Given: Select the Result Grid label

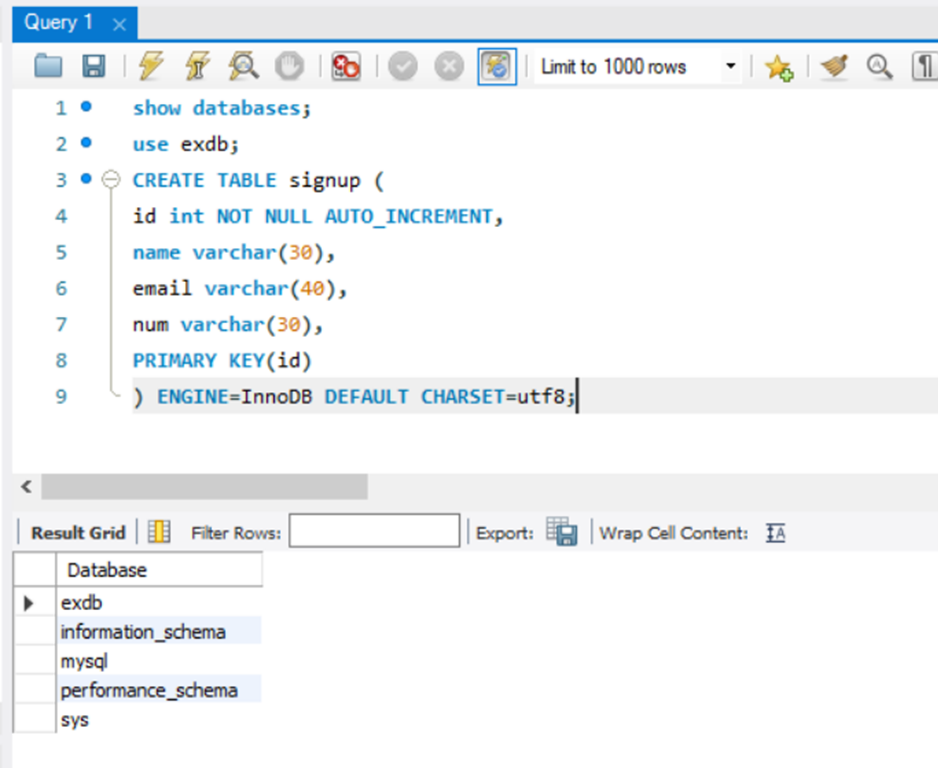Looking at the screenshot, I should (x=78, y=533).
